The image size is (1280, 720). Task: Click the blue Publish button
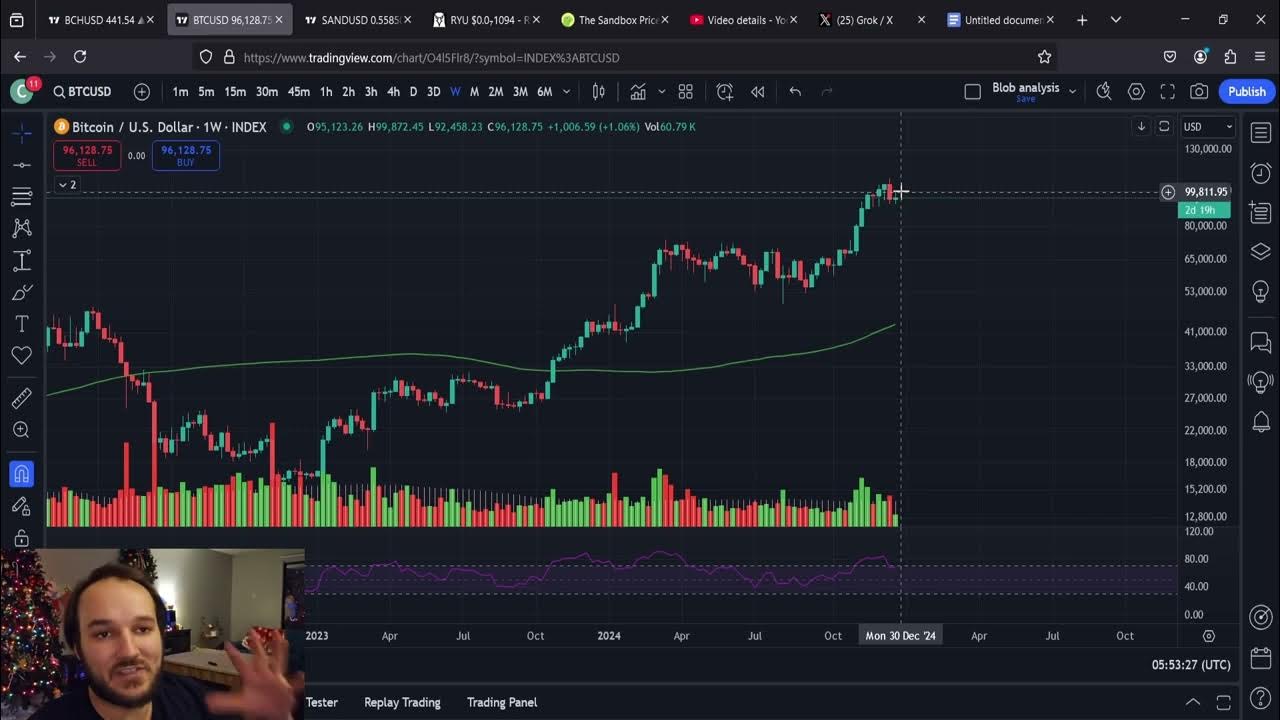click(x=1247, y=92)
